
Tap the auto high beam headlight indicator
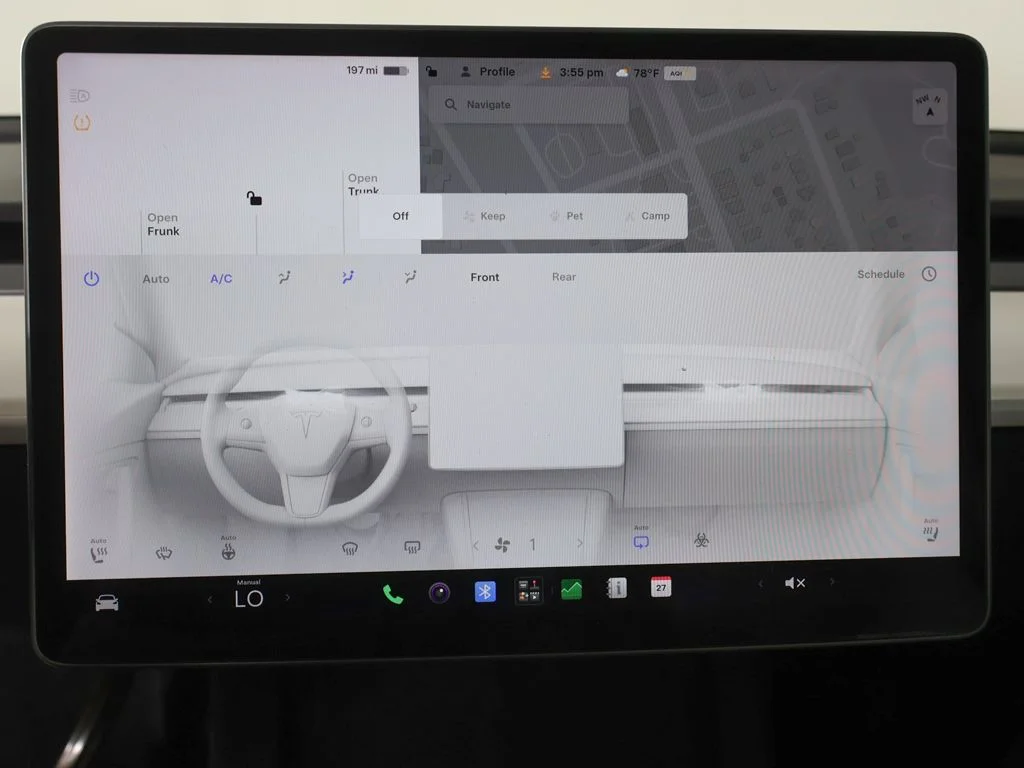coord(80,97)
